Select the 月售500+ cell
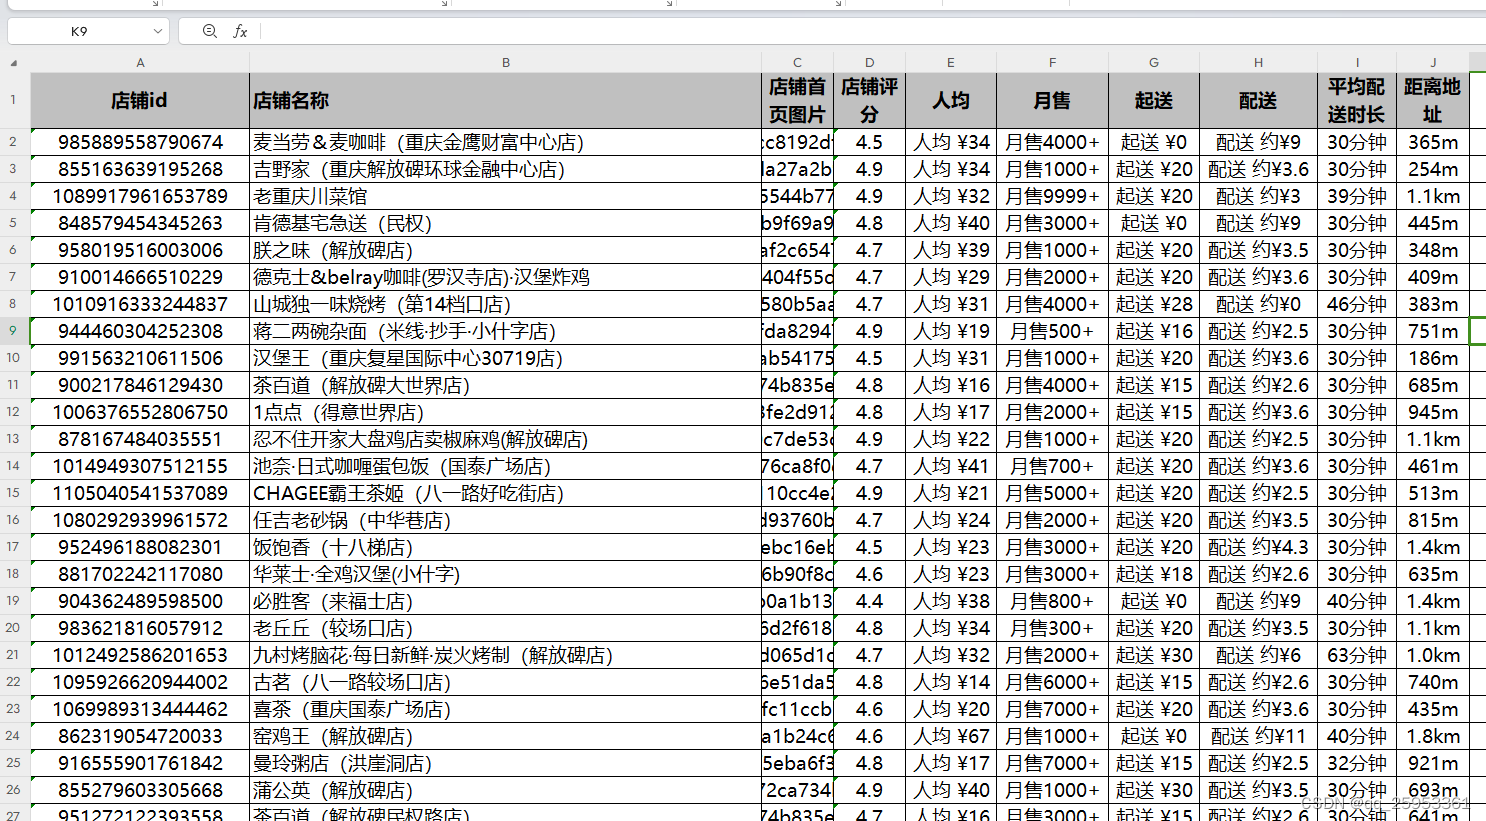Image resolution: width=1486 pixels, height=821 pixels. click(x=1052, y=331)
